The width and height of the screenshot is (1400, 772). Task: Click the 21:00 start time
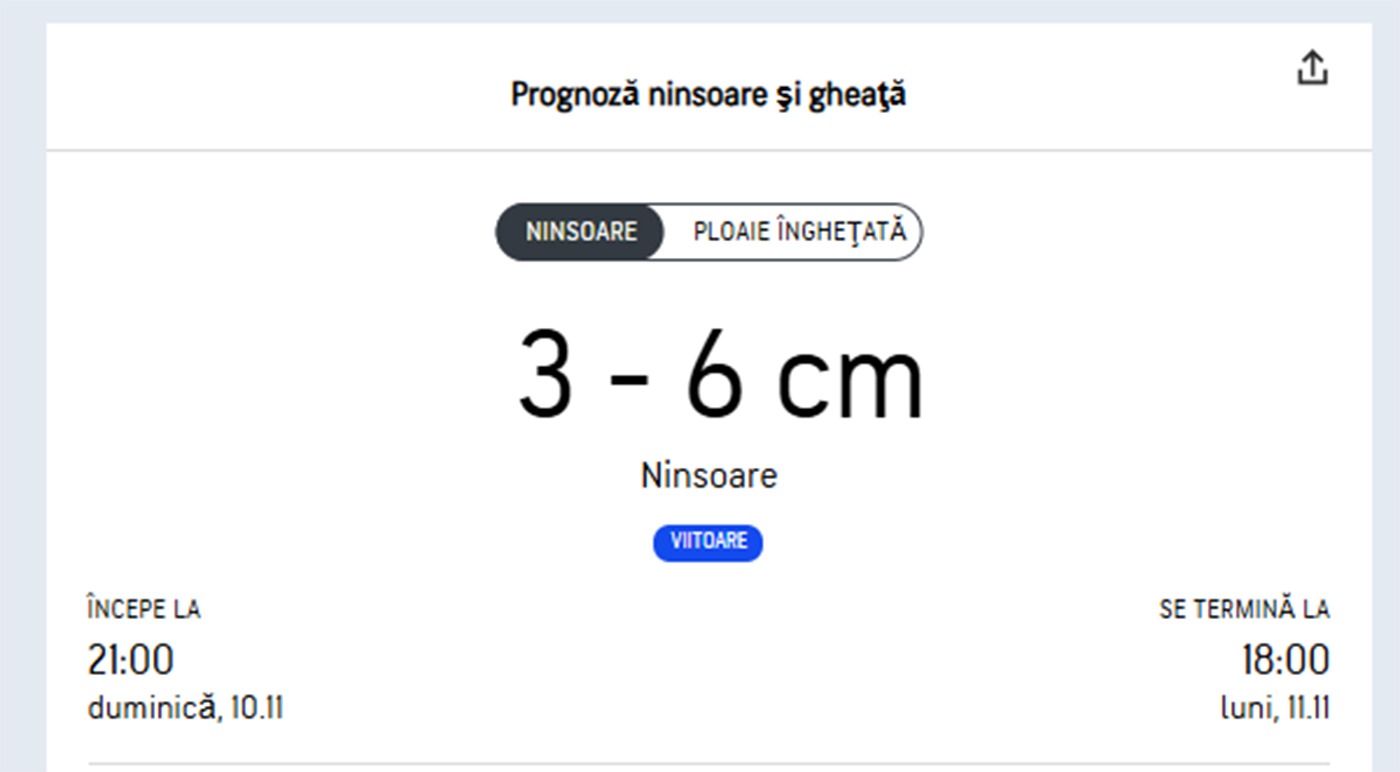131,660
